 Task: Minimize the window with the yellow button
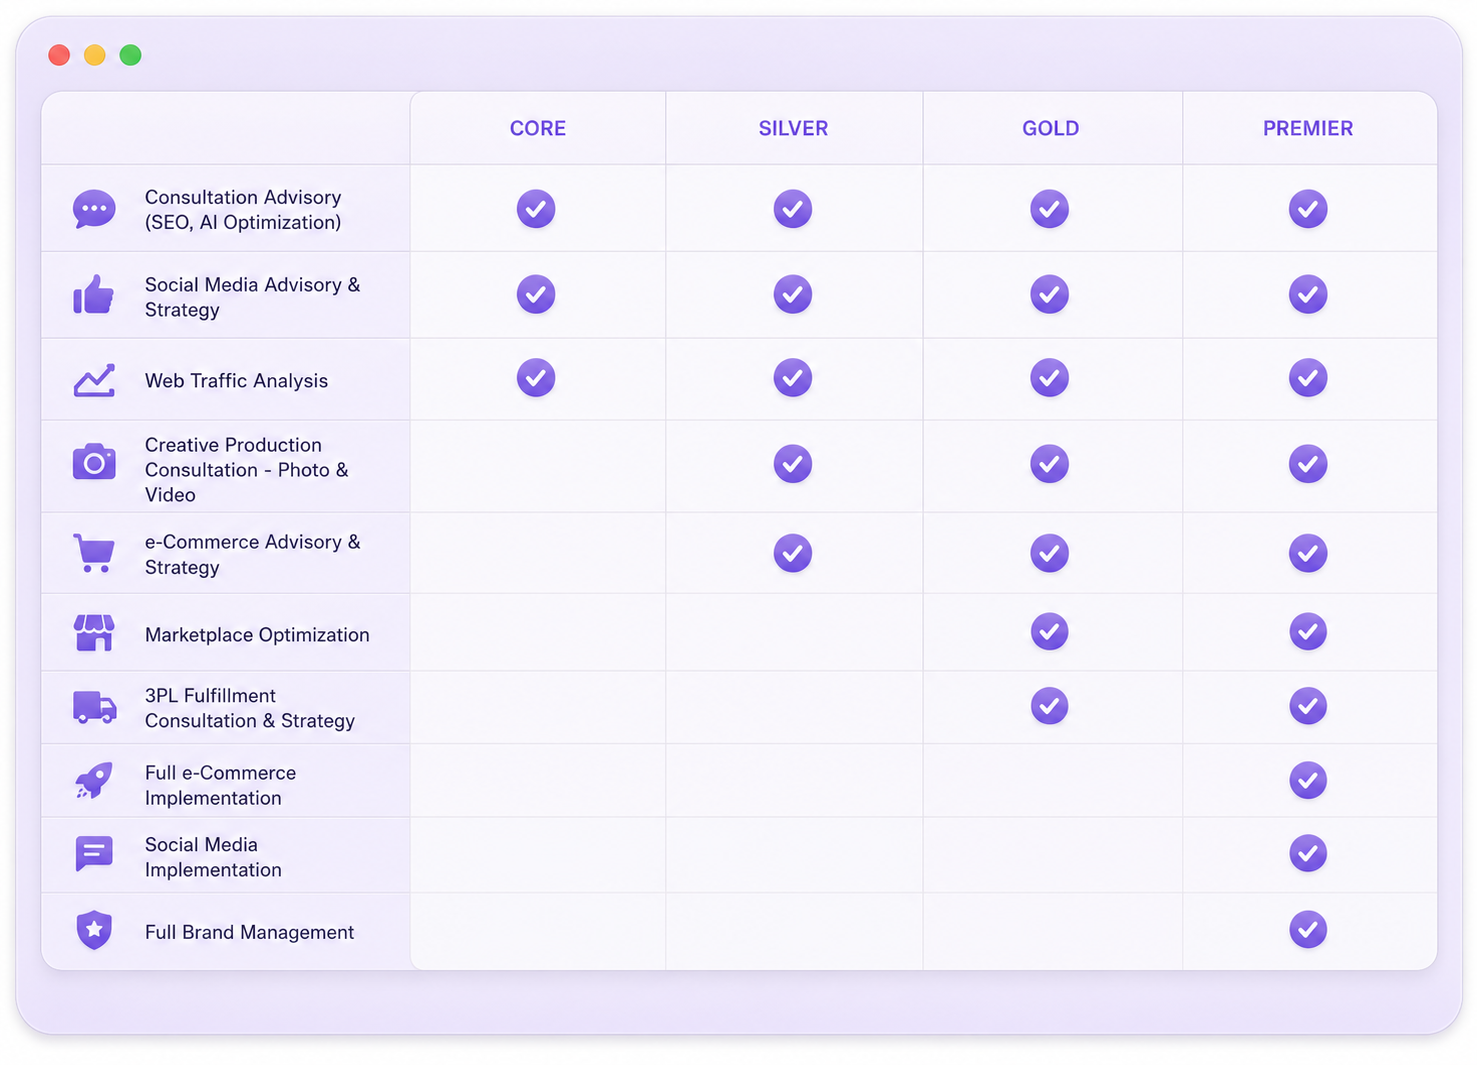pos(95,55)
